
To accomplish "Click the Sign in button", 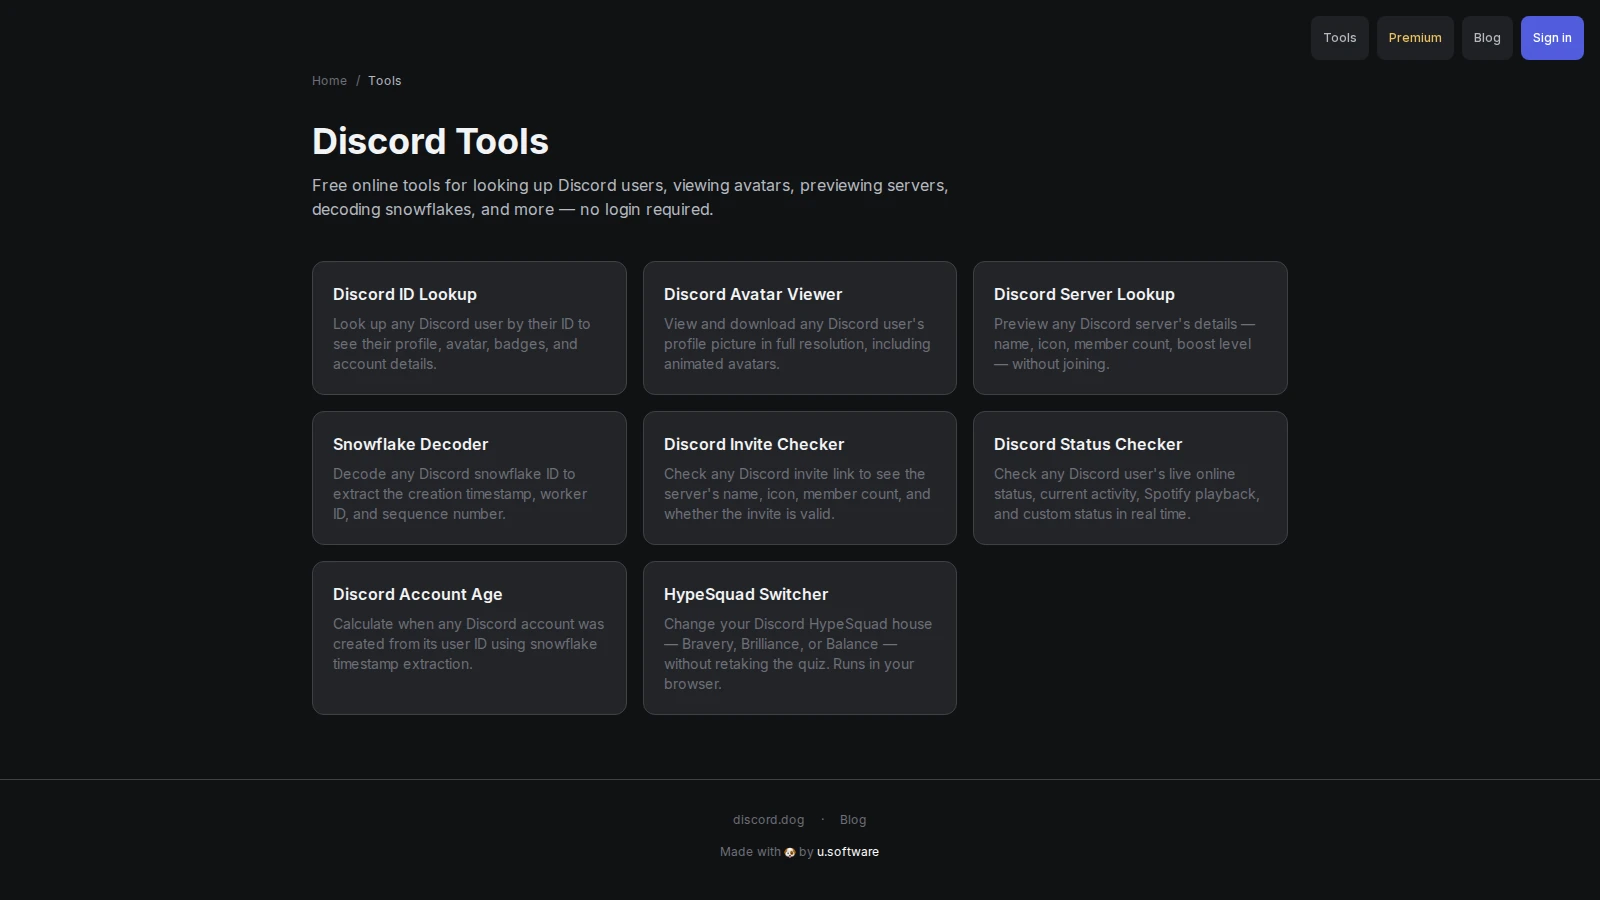I will click(1552, 38).
